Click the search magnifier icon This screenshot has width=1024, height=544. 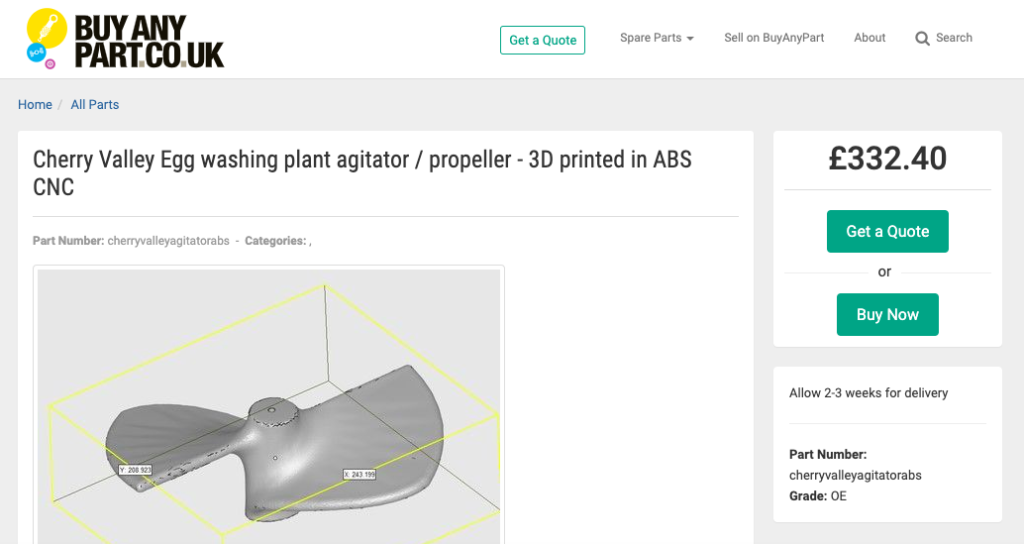pyautogui.click(x=922, y=39)
